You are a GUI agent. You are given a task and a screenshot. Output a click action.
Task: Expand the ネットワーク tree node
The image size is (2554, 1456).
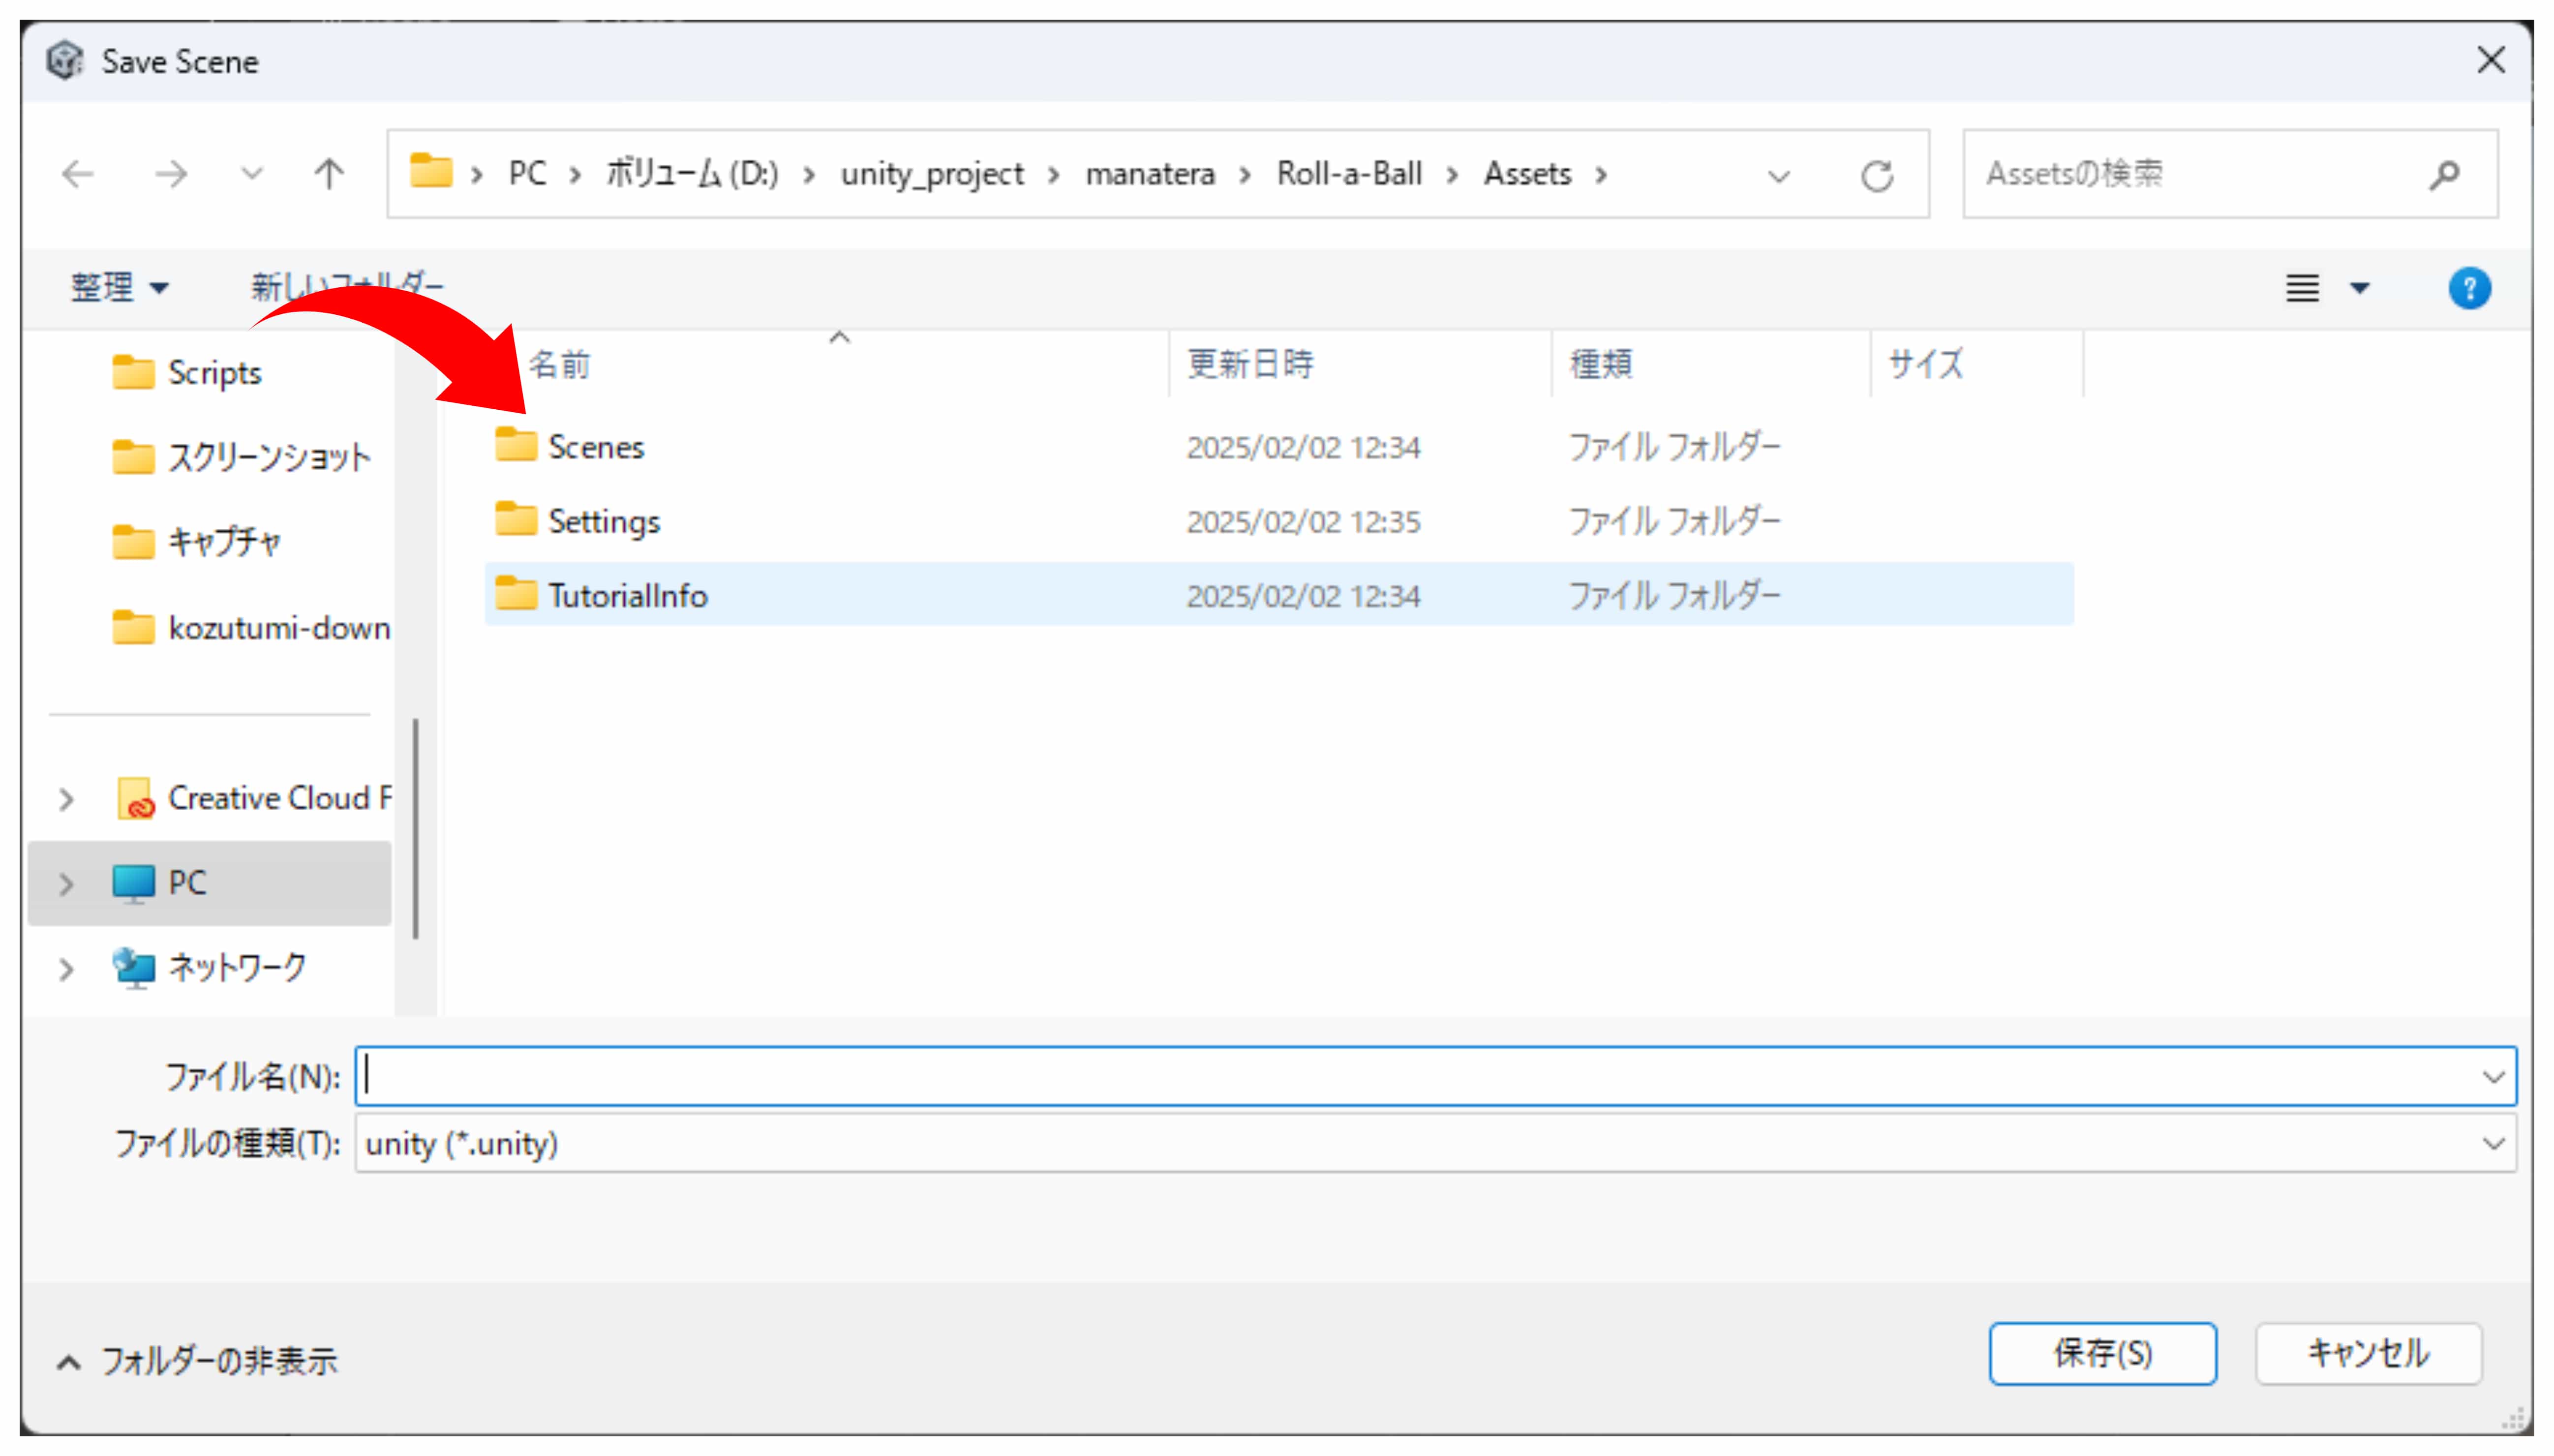pos(66,968)
